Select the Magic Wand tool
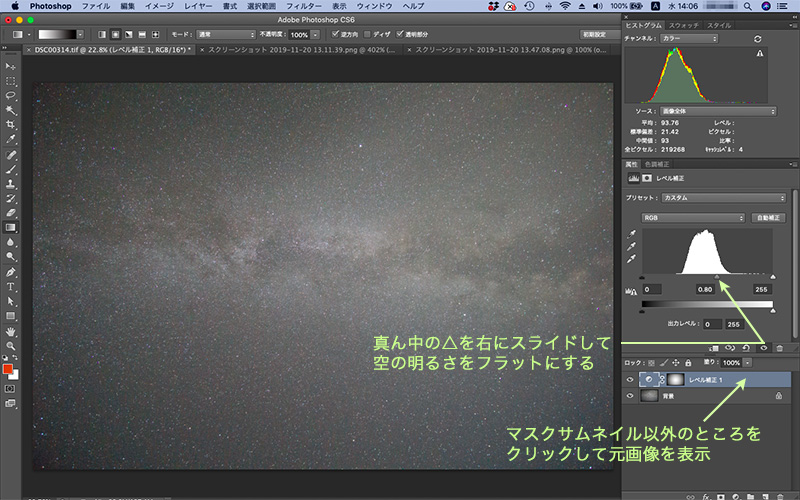Image resolution: width=800 pixels, height=500 pixels. point(10,110)
